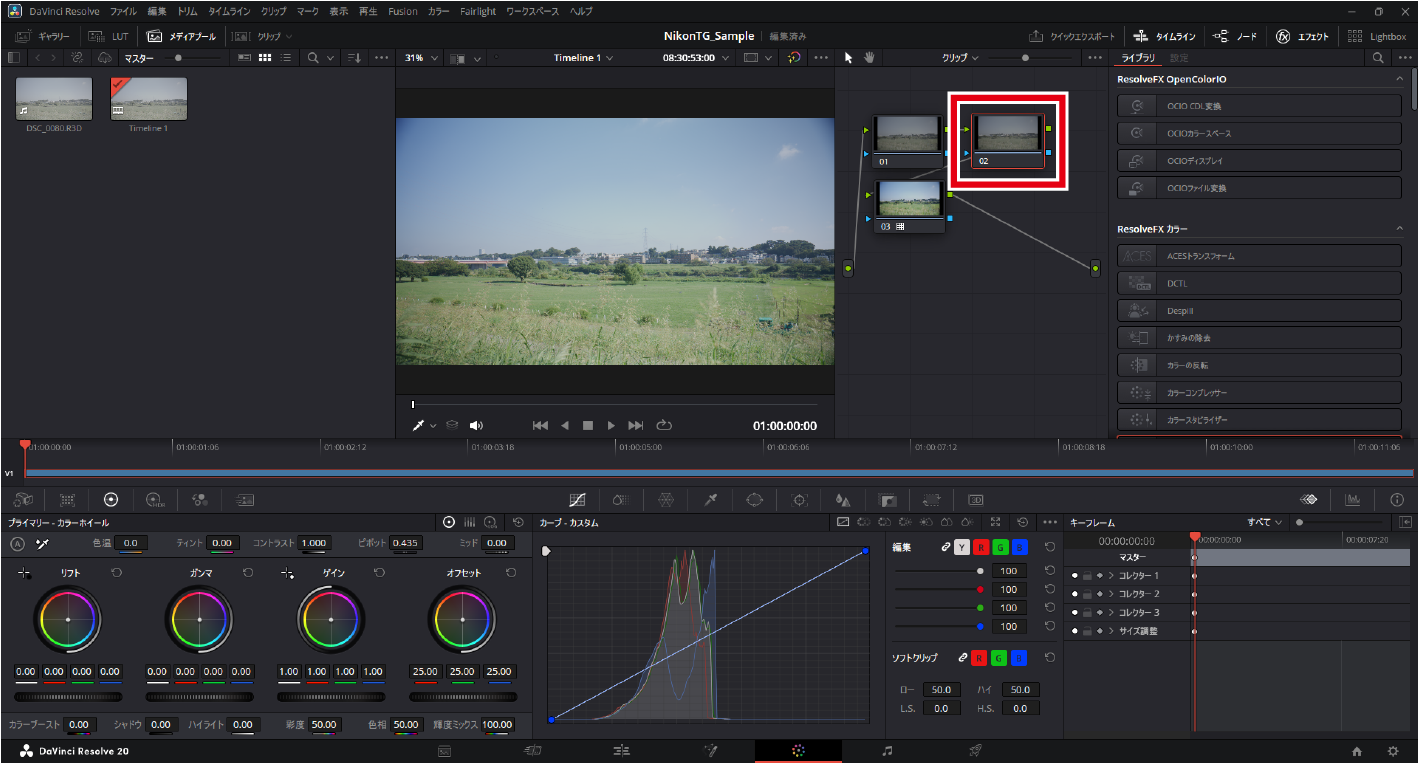Click the クイックエクスポート button
This screenshot has height=763, width=1418.
1071,36
